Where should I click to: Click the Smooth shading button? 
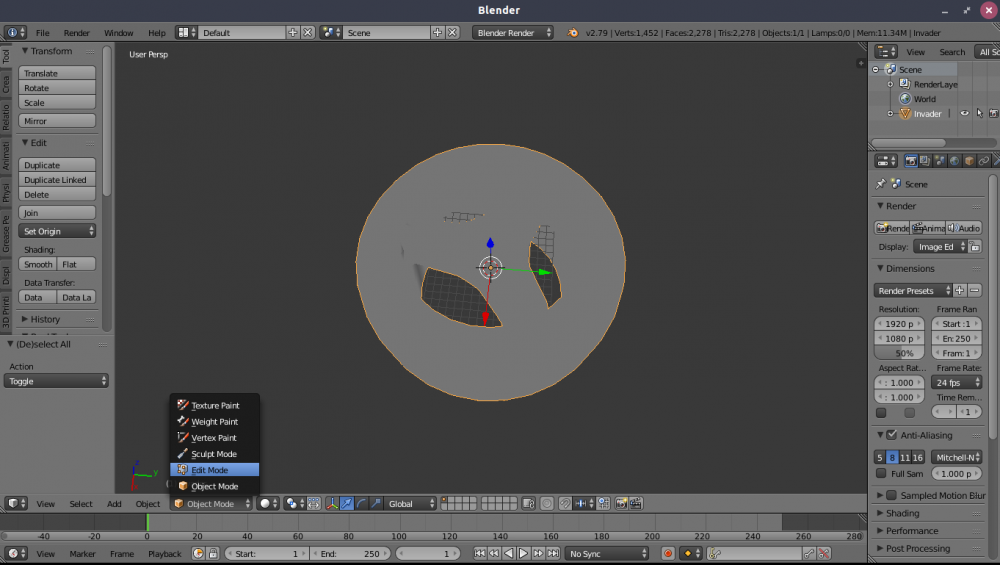38,264
